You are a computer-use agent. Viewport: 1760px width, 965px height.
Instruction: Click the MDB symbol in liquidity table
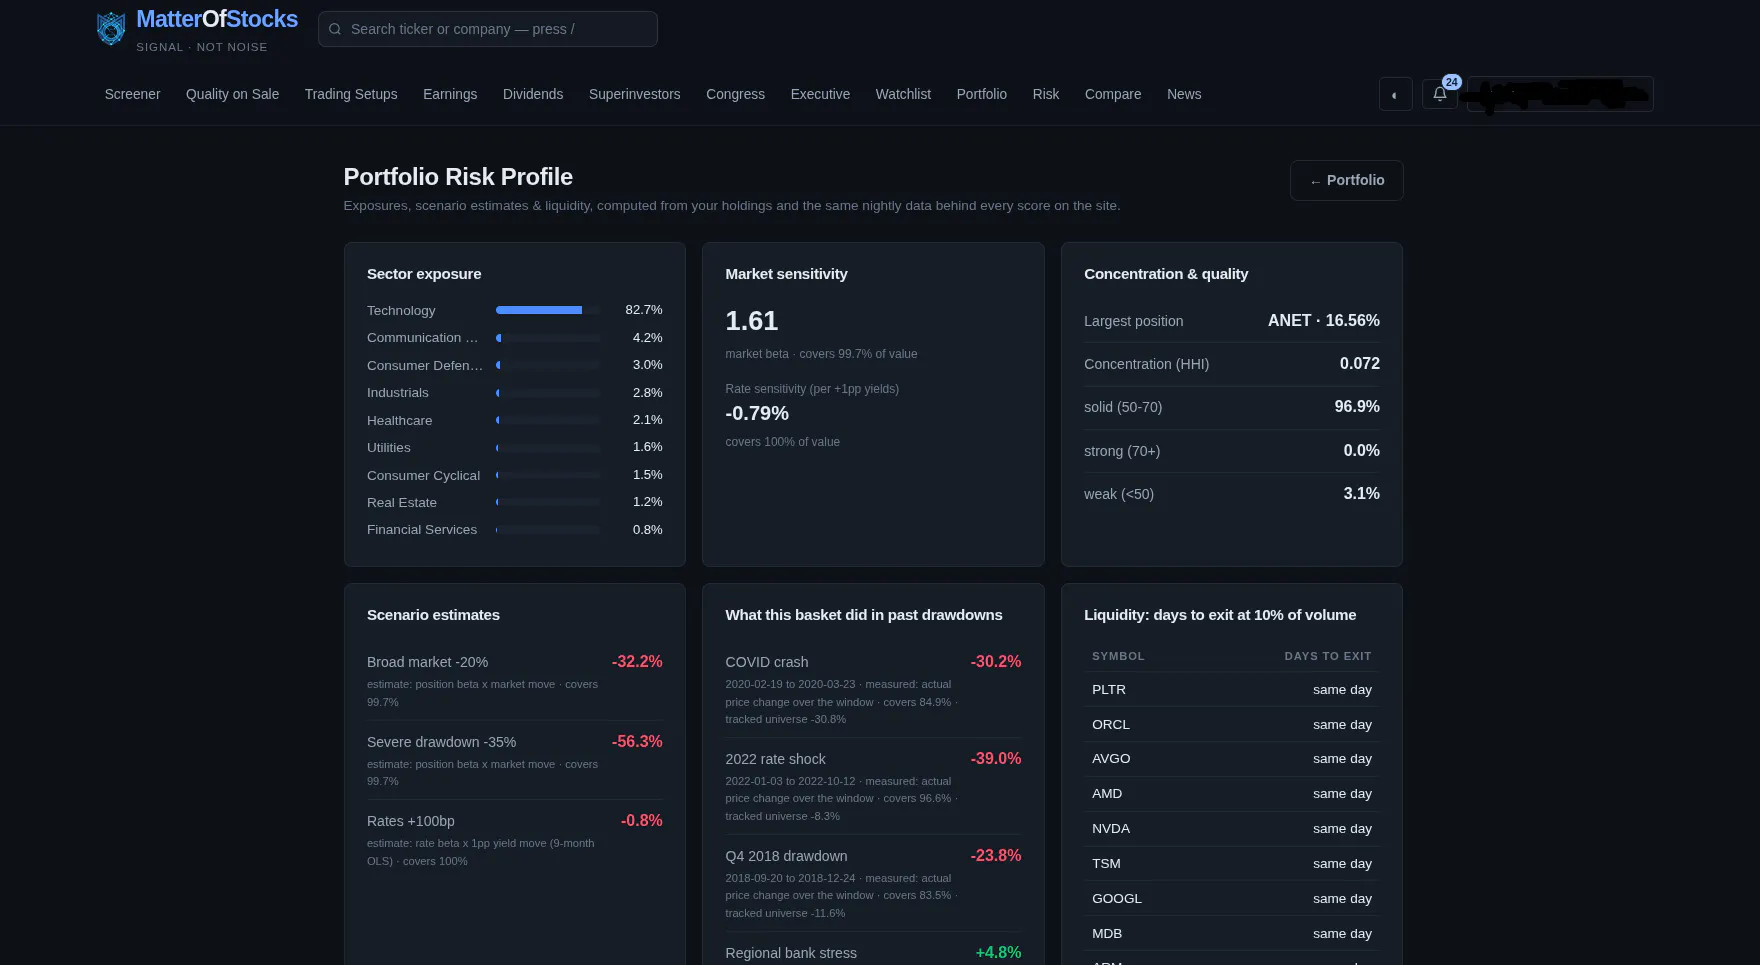[x=1107, y=934]
